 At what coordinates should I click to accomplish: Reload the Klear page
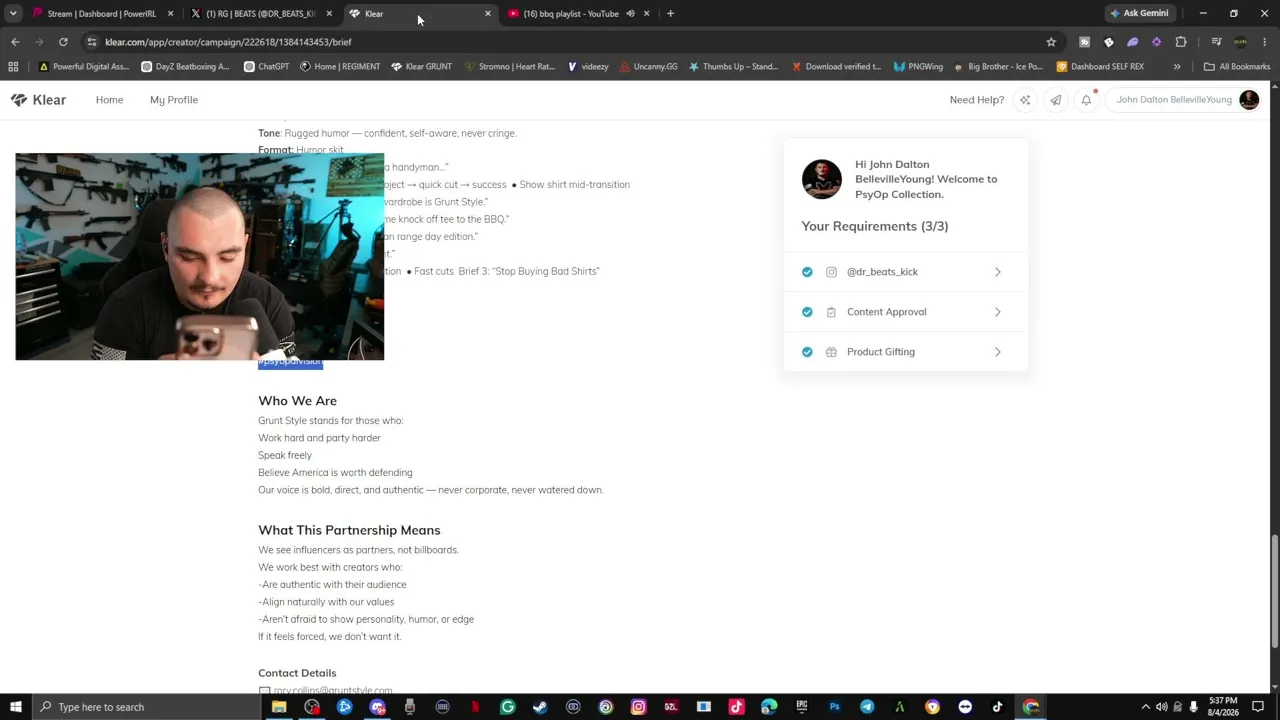(x=63, y=42)
